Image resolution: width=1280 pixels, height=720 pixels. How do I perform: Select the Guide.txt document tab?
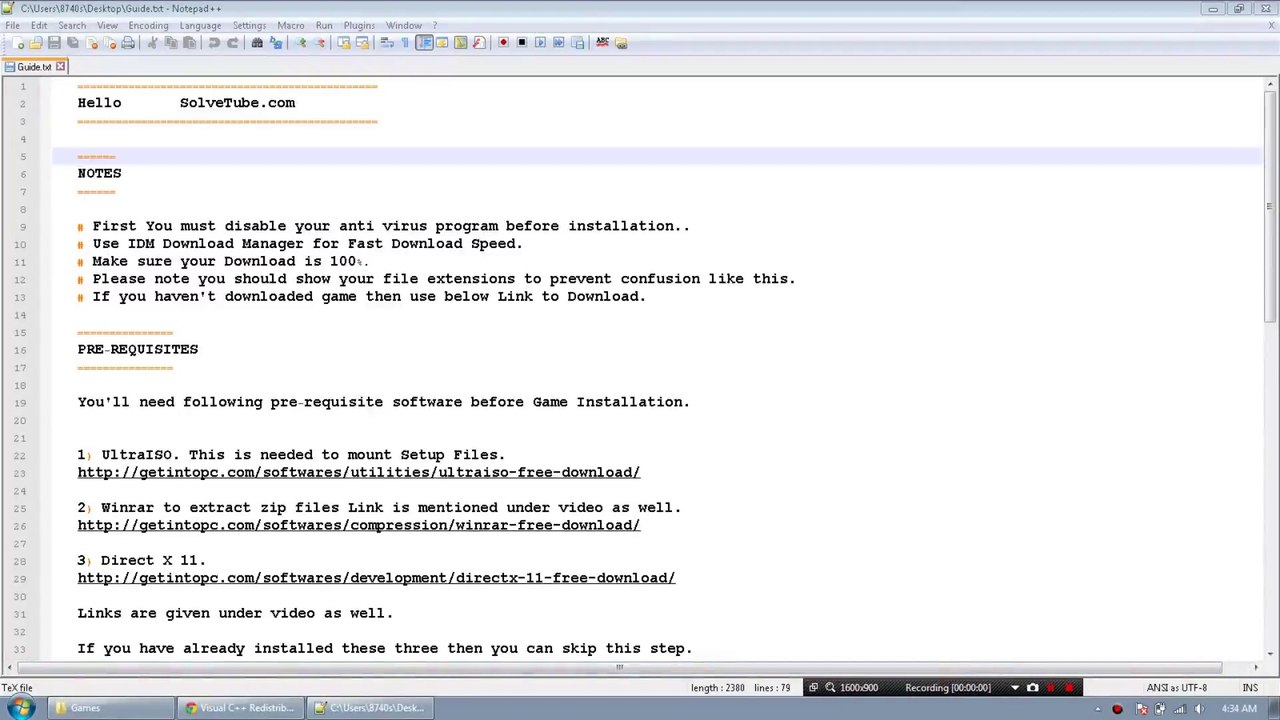35,67
